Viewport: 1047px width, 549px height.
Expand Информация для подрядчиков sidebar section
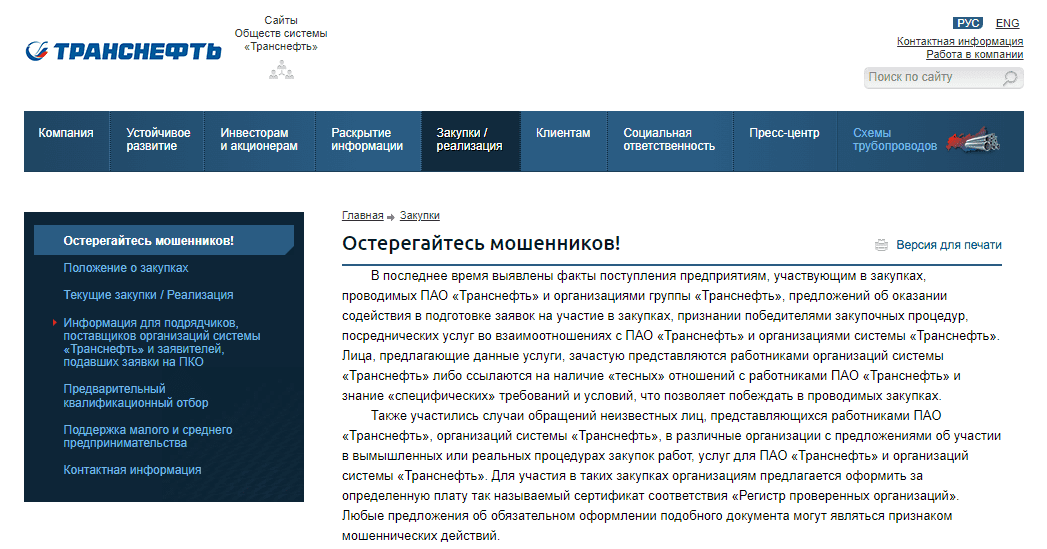tap(162, 343)
